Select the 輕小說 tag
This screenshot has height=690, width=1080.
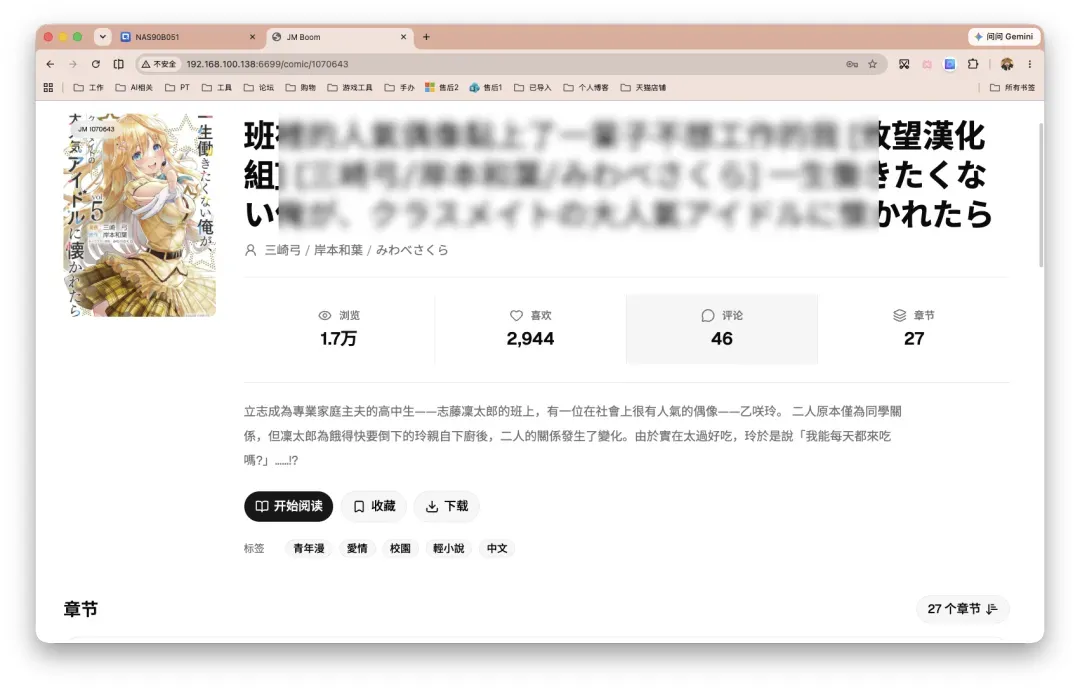[x=448, y=548]
